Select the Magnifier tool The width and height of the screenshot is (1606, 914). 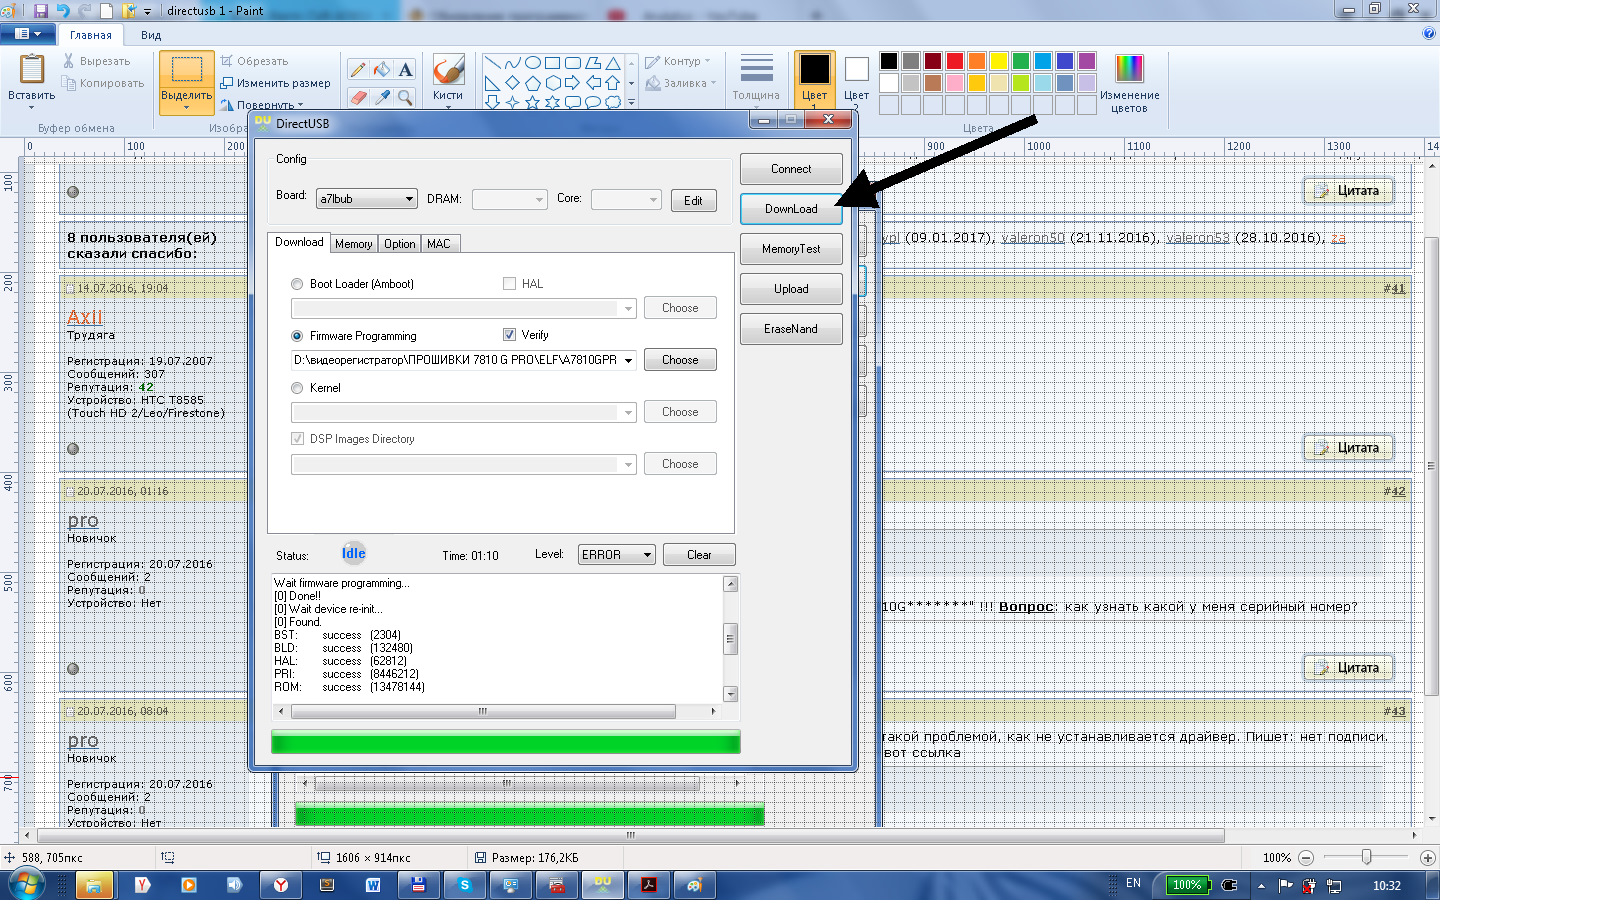[405, 97]
